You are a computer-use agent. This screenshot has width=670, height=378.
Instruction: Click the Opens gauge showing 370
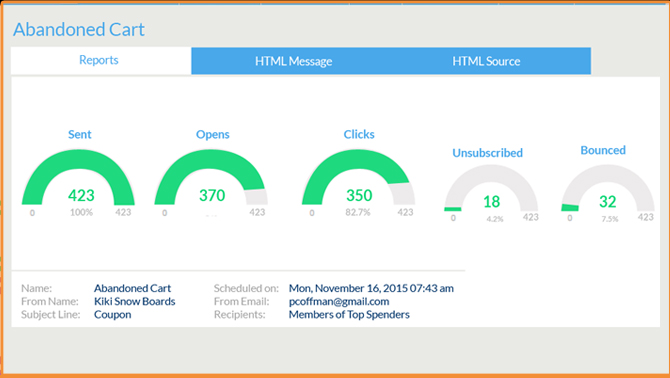tap(211, 177)
